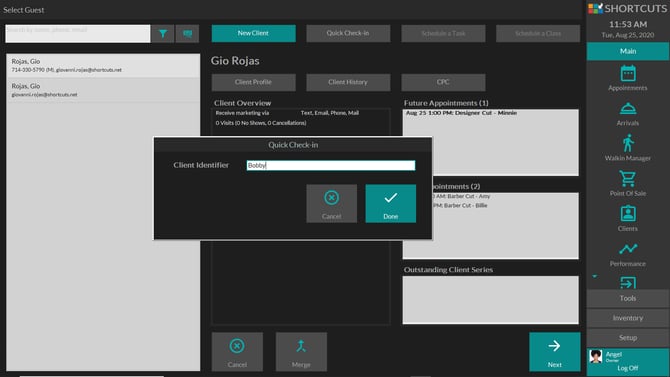Image resolution: width=670 pixels, height=377 pixels.
Task: Click the Shortcuts logo
Action: coord(627,8)
